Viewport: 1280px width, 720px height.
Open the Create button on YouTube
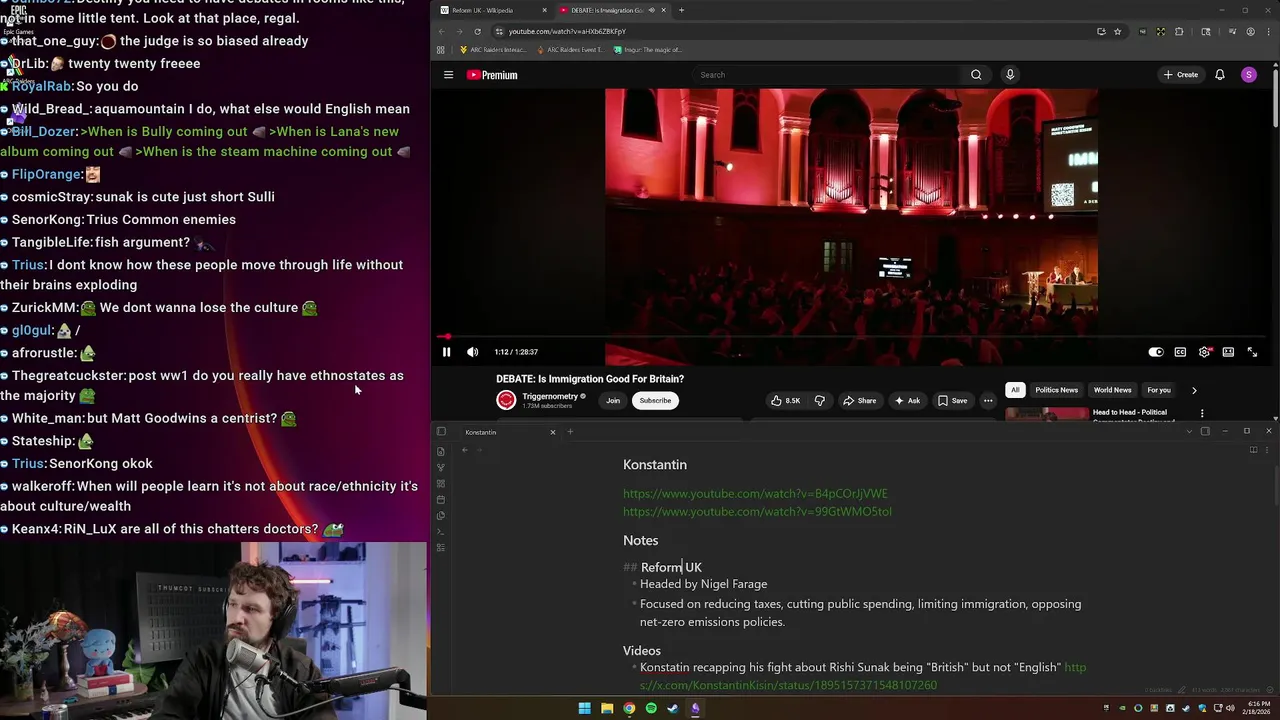pos(1180,75)
